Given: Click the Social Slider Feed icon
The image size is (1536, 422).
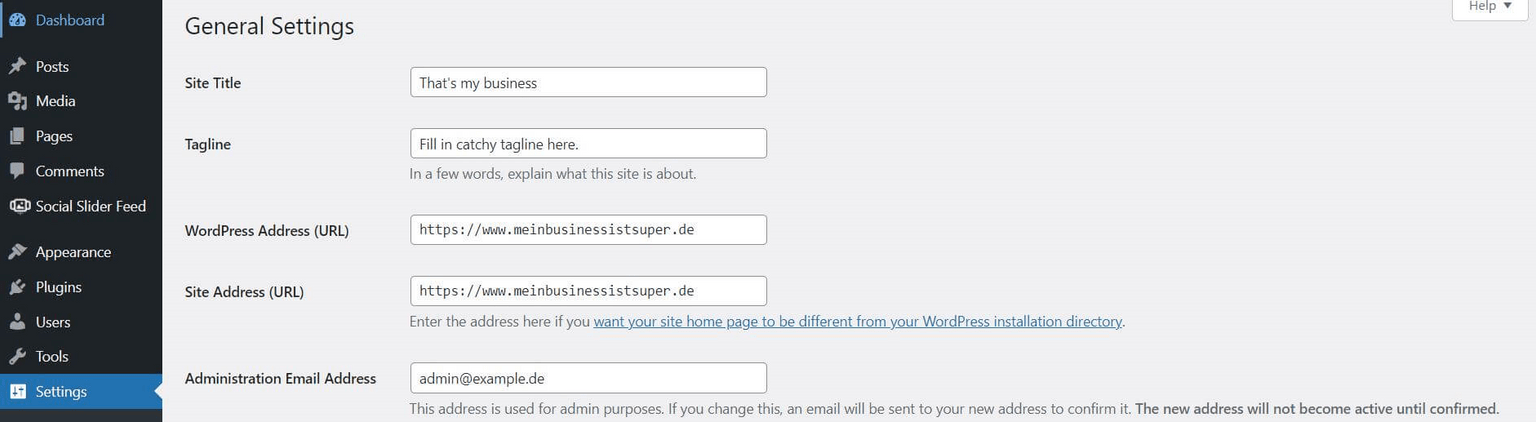Looking at the screenshot, I should 19,206.
